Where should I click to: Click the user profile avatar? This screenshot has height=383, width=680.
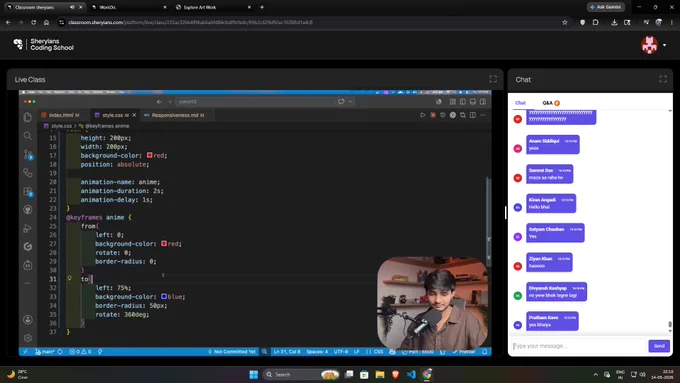[x=649, y=45]
